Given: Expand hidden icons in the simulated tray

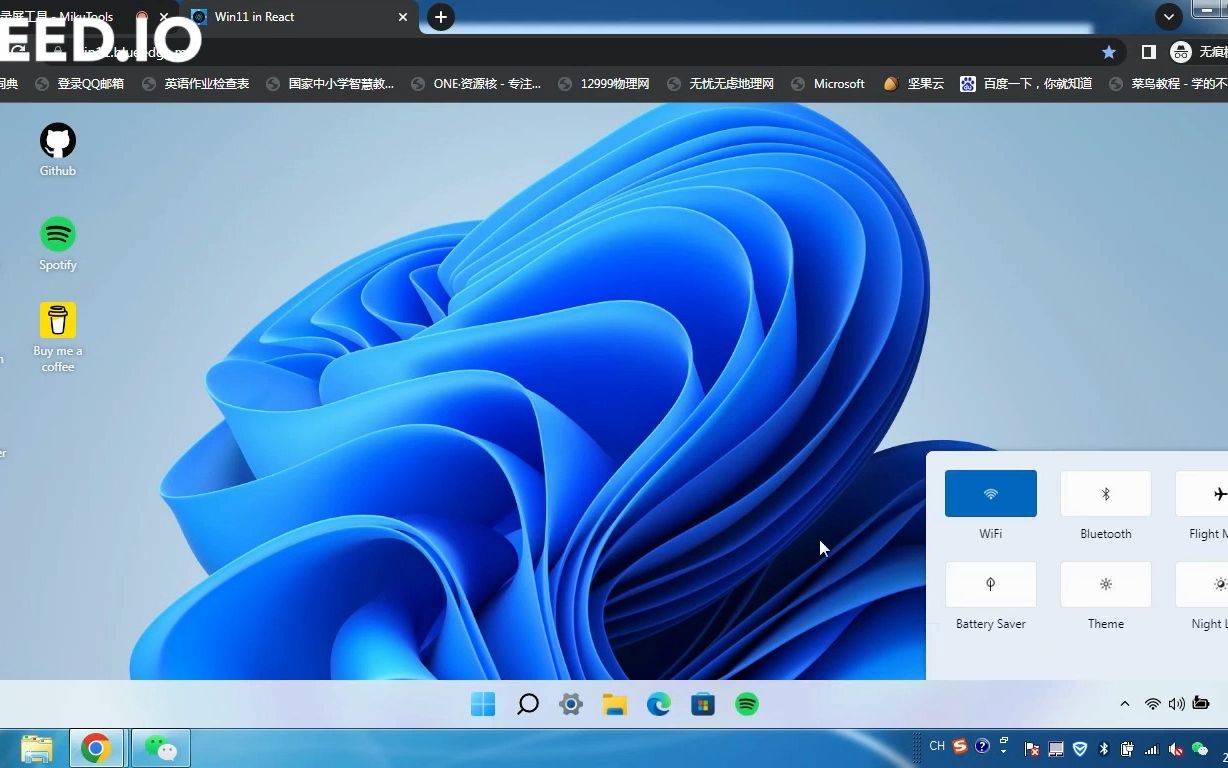Looking at the screenshot, I should (1125, 704).
